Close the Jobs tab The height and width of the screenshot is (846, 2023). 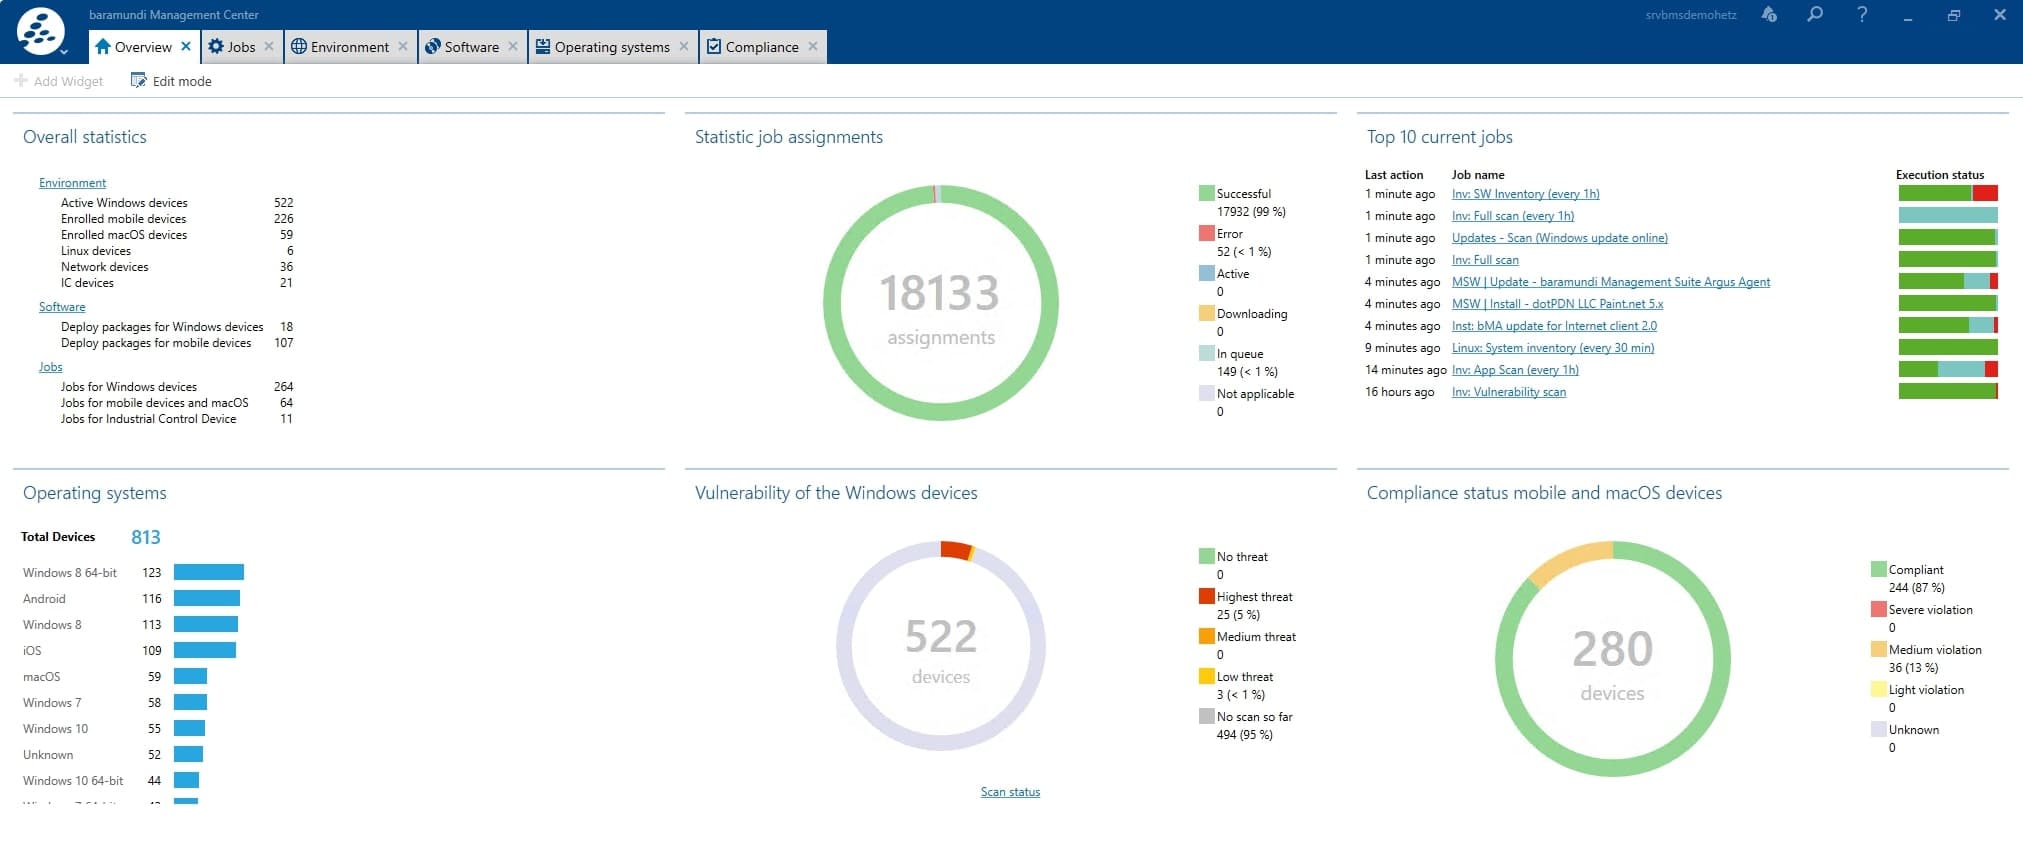click(269, 46)
